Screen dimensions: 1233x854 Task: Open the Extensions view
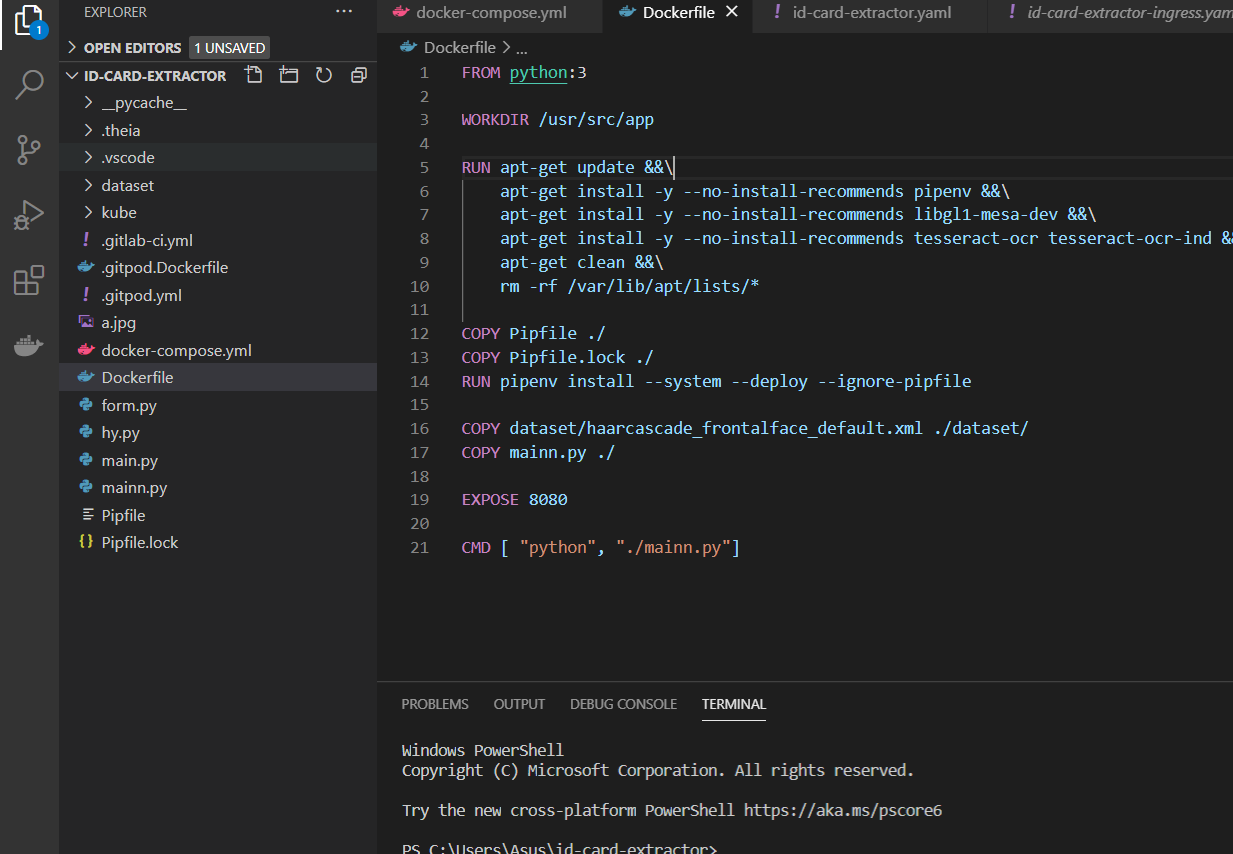[29, 280]
